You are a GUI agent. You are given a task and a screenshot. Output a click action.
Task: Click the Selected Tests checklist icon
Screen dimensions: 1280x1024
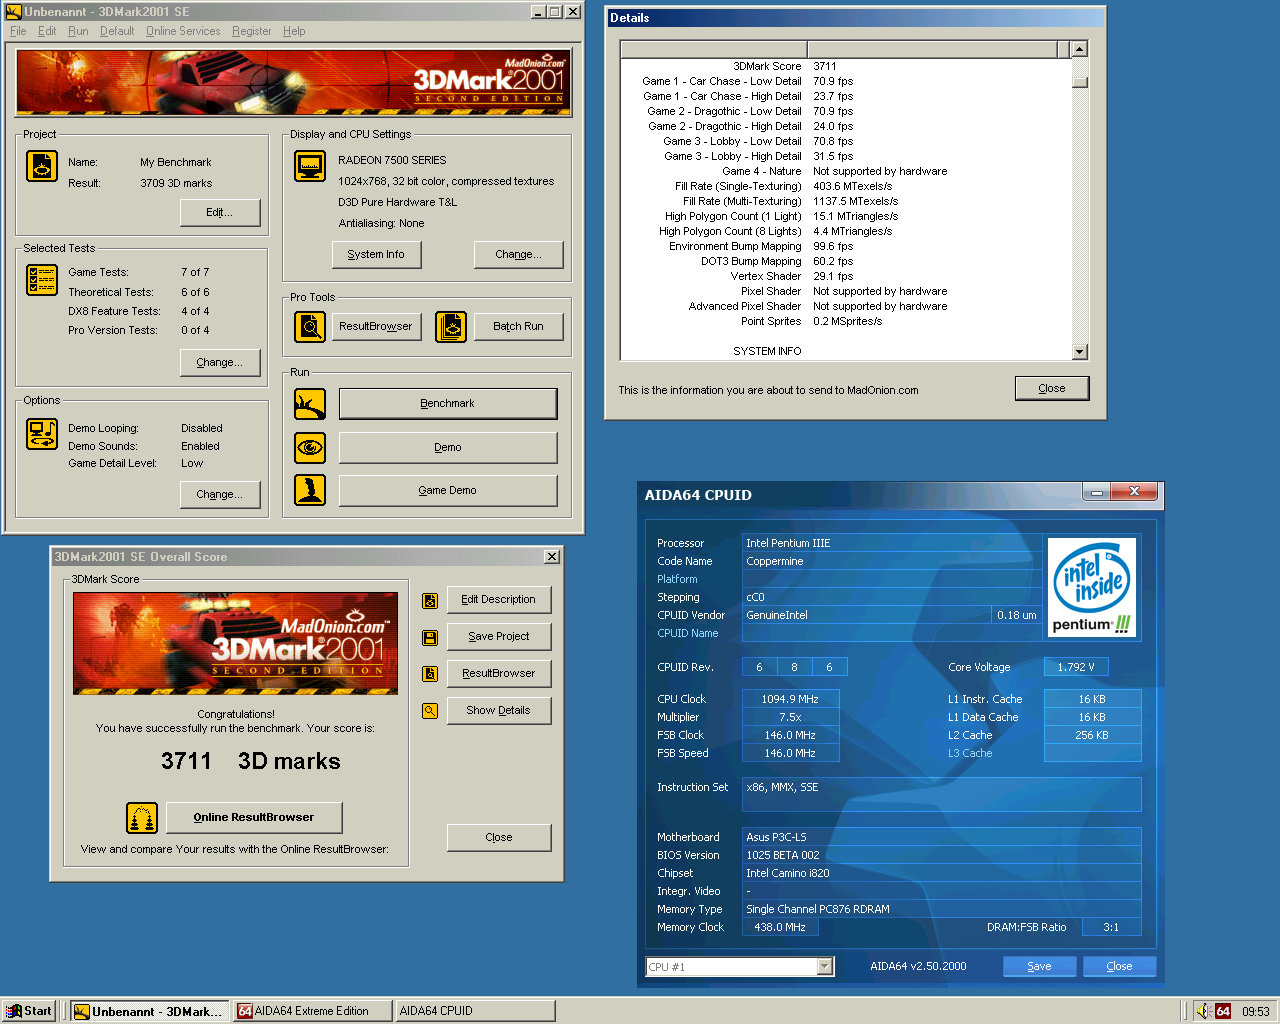[42, 280]
